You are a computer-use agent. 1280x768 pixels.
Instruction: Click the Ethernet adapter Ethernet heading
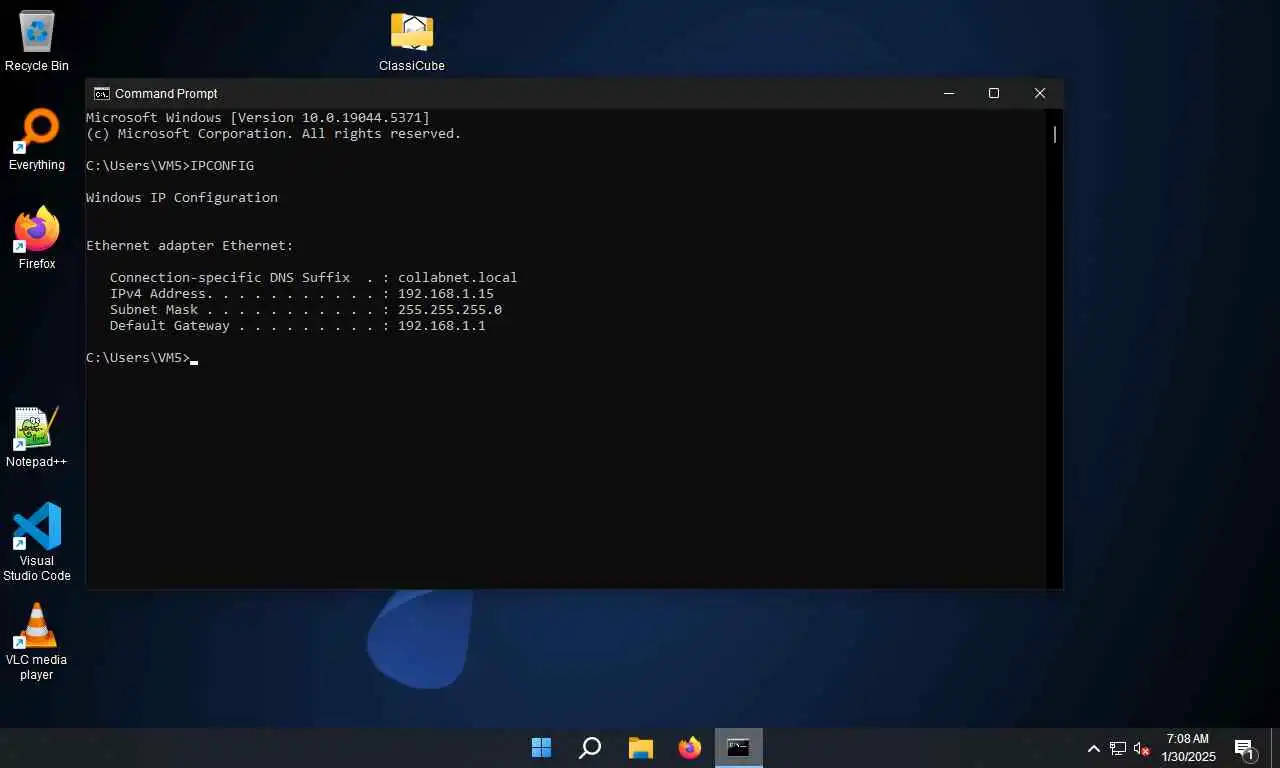coord(190,246)
